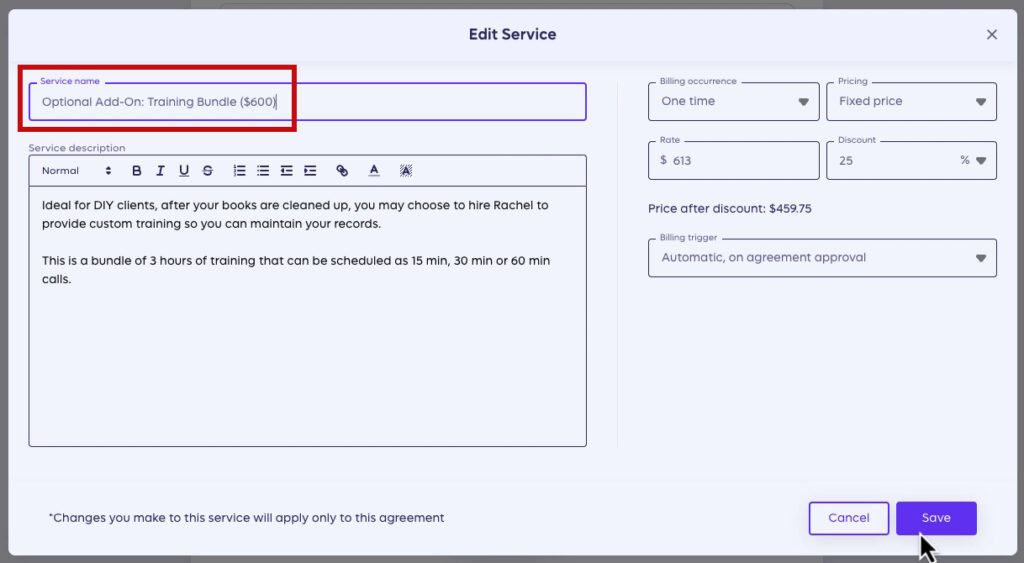Click into the Rate field
The image size is (1024, 563).
(x=733, y=160)
